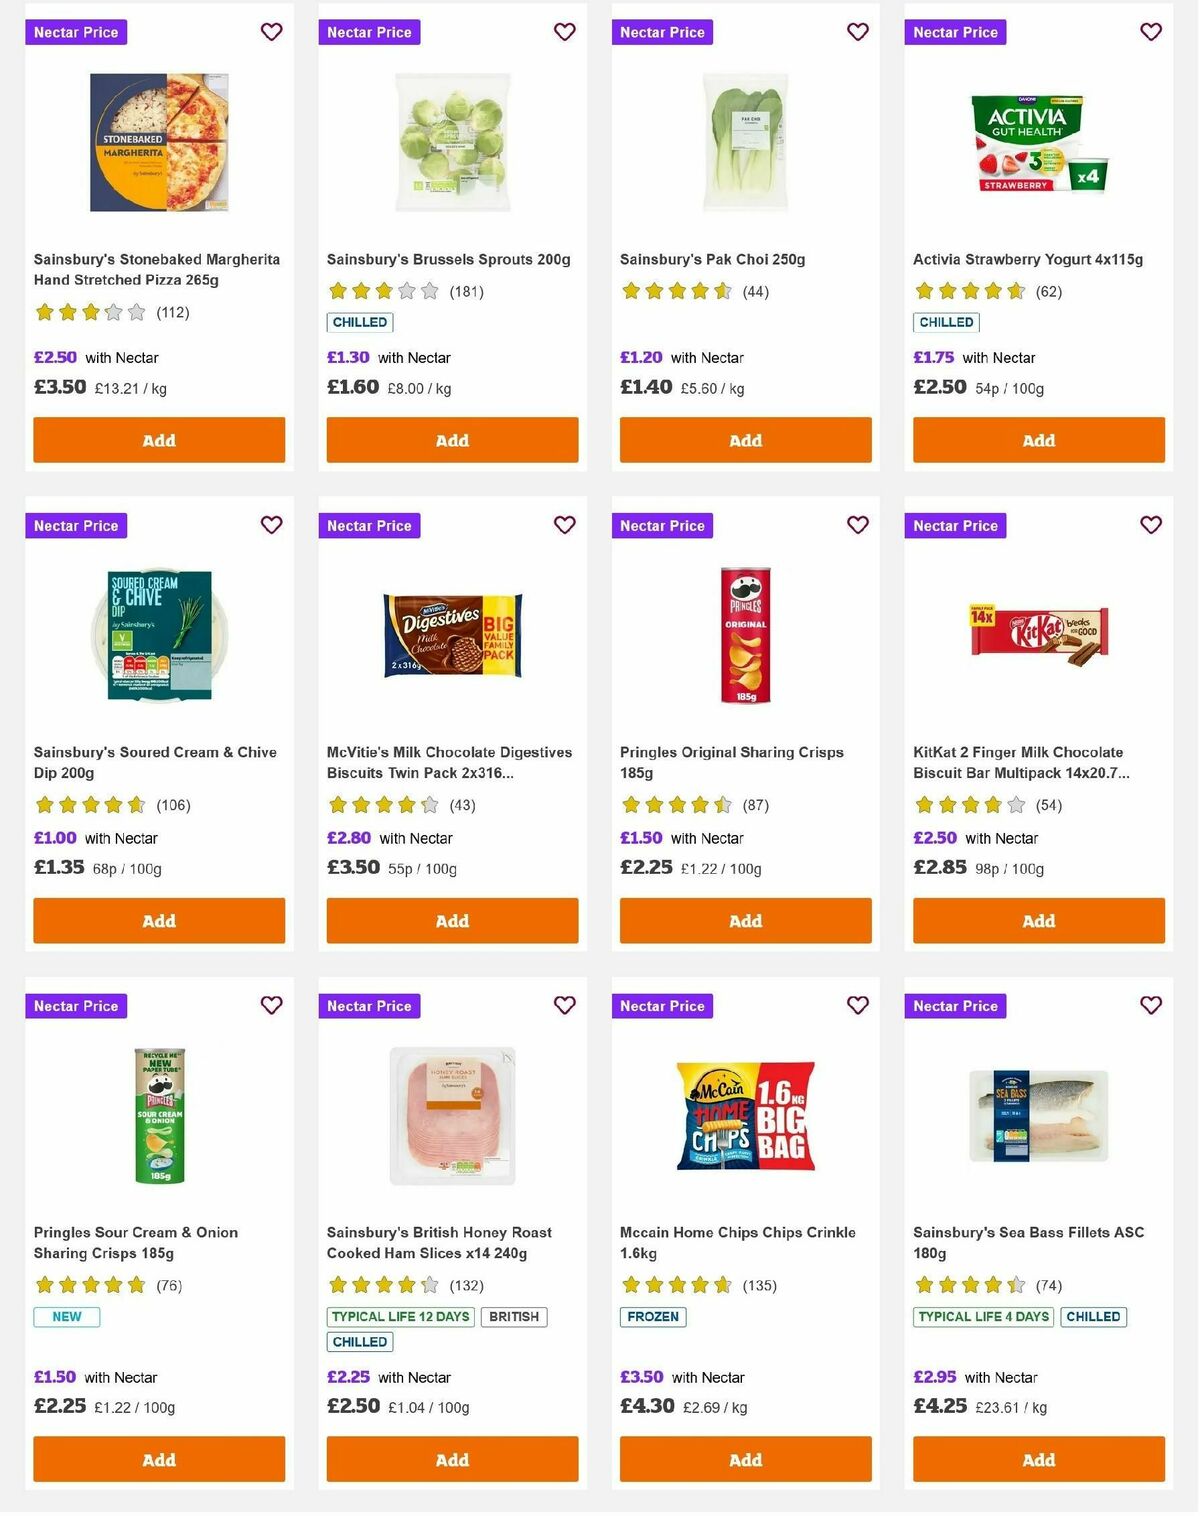Favourite the Soured Cream & Chive Dip
Screen dimensions: 1200x1516
271,525
